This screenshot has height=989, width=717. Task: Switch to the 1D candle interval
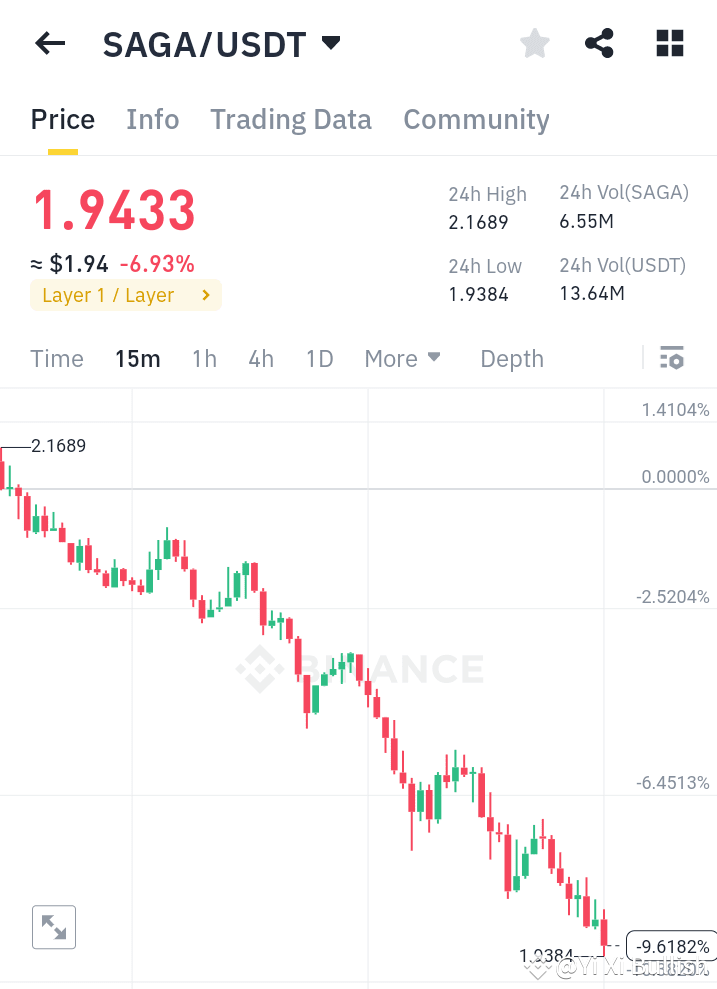(319, 358)
